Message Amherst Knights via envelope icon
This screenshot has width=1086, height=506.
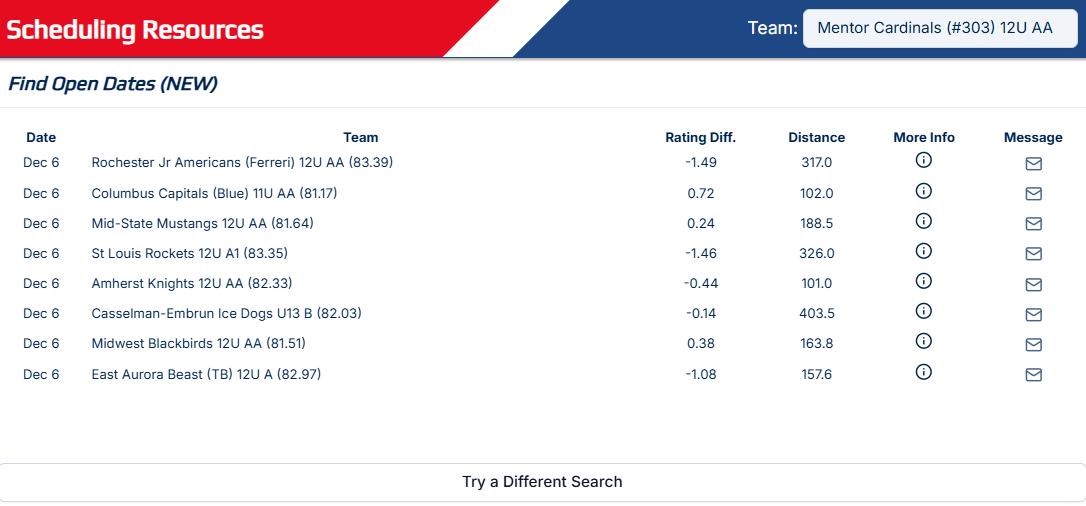click(1033, 284)
